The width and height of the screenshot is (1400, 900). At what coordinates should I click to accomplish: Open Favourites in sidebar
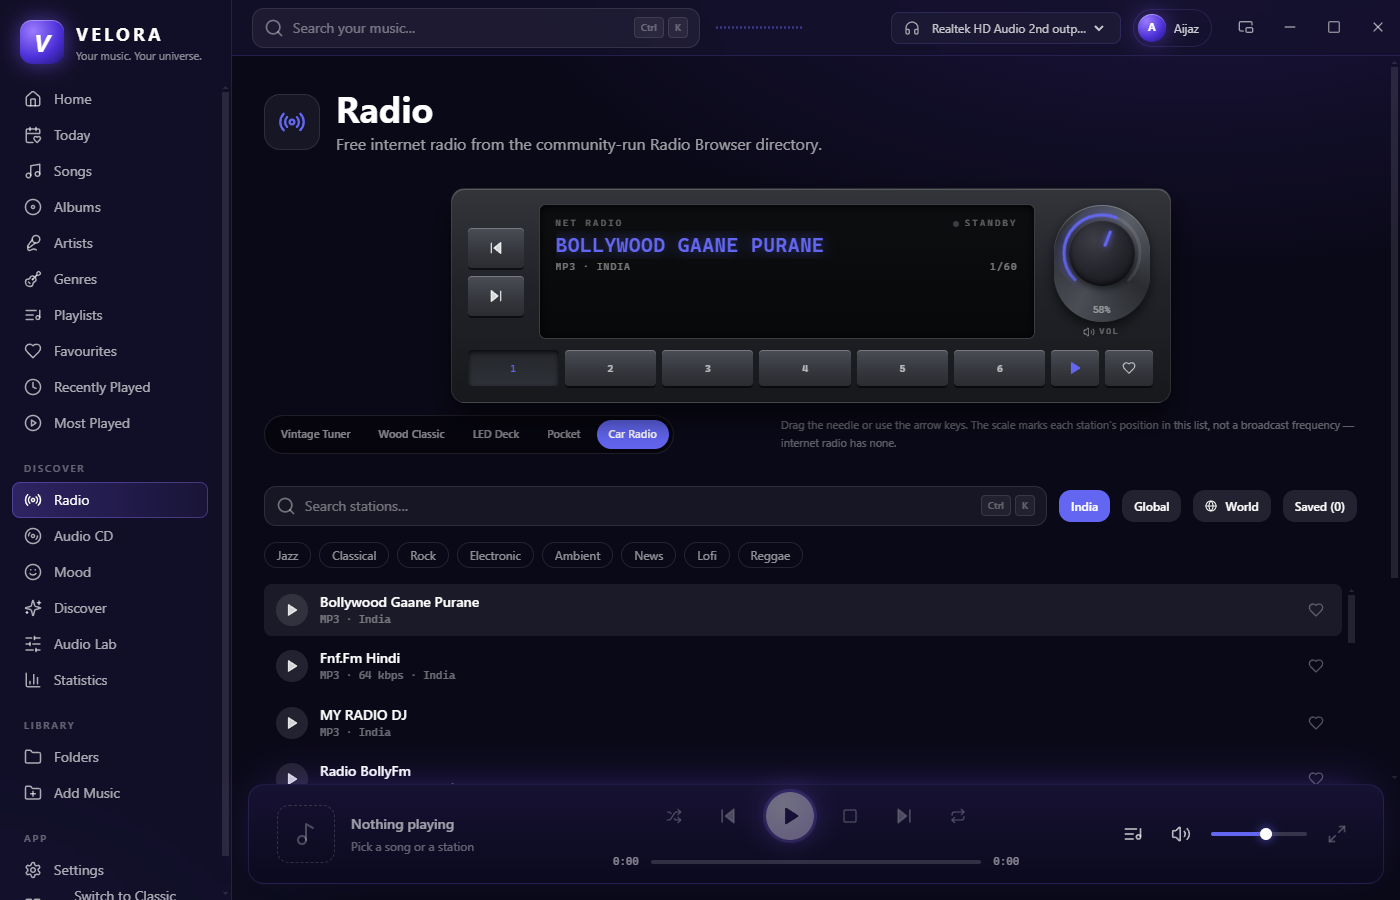[110, 351]
